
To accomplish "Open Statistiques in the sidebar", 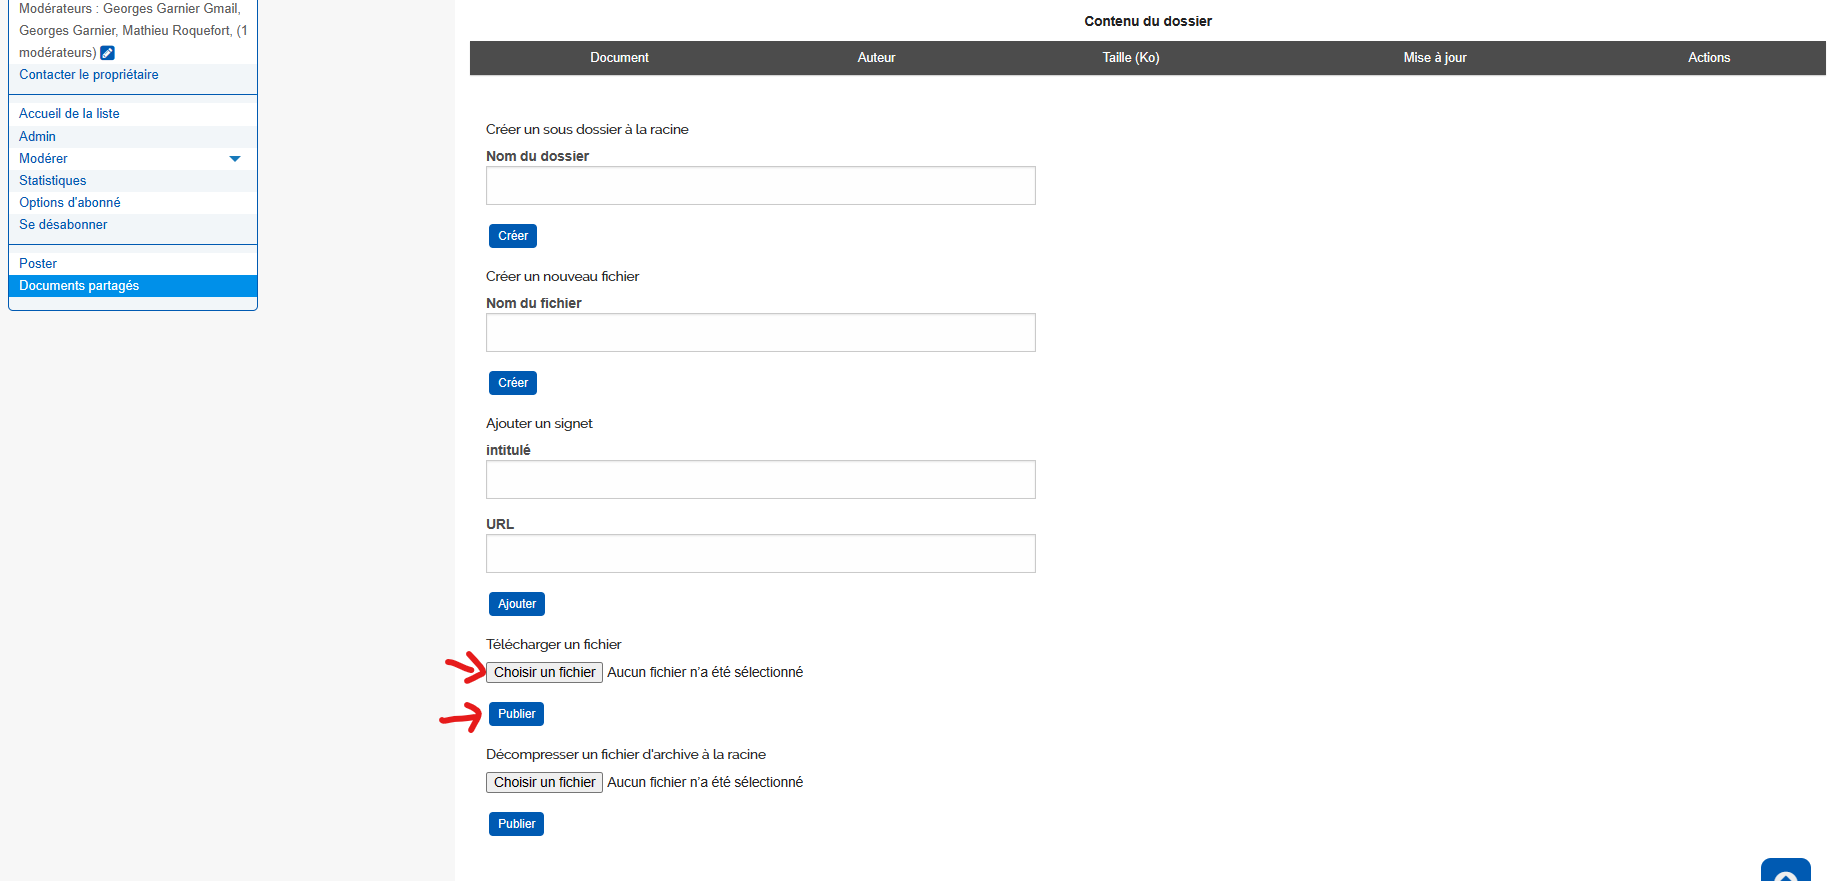I will coord(53,181).
